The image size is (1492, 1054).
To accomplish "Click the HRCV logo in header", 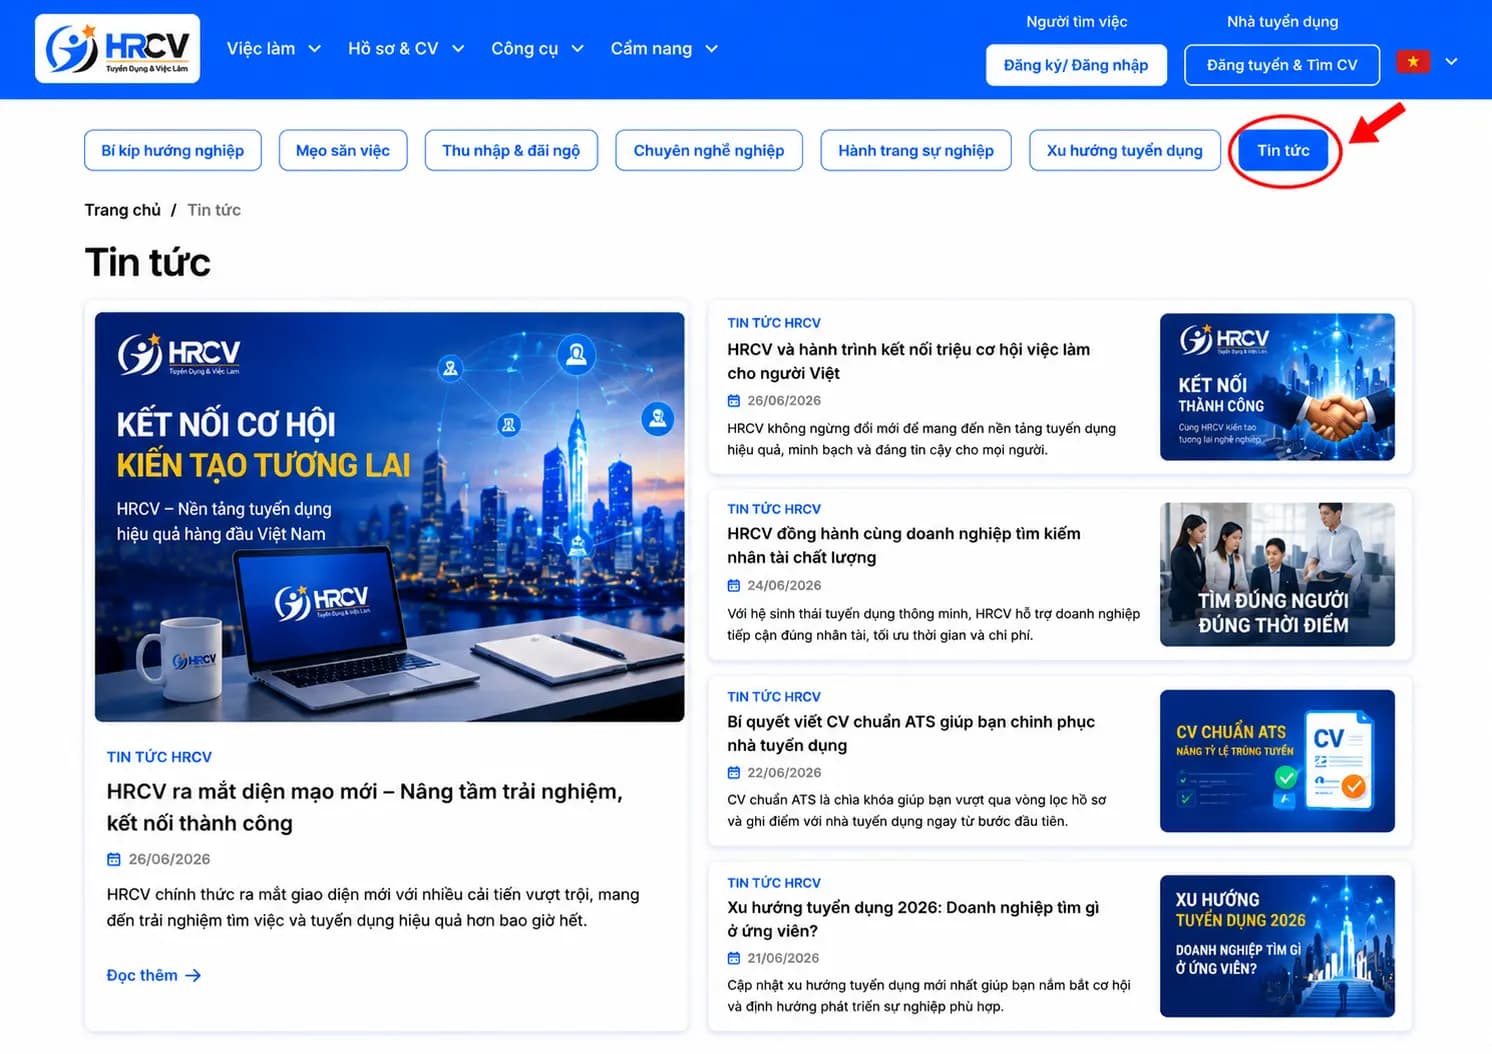I will click(117, 48).
